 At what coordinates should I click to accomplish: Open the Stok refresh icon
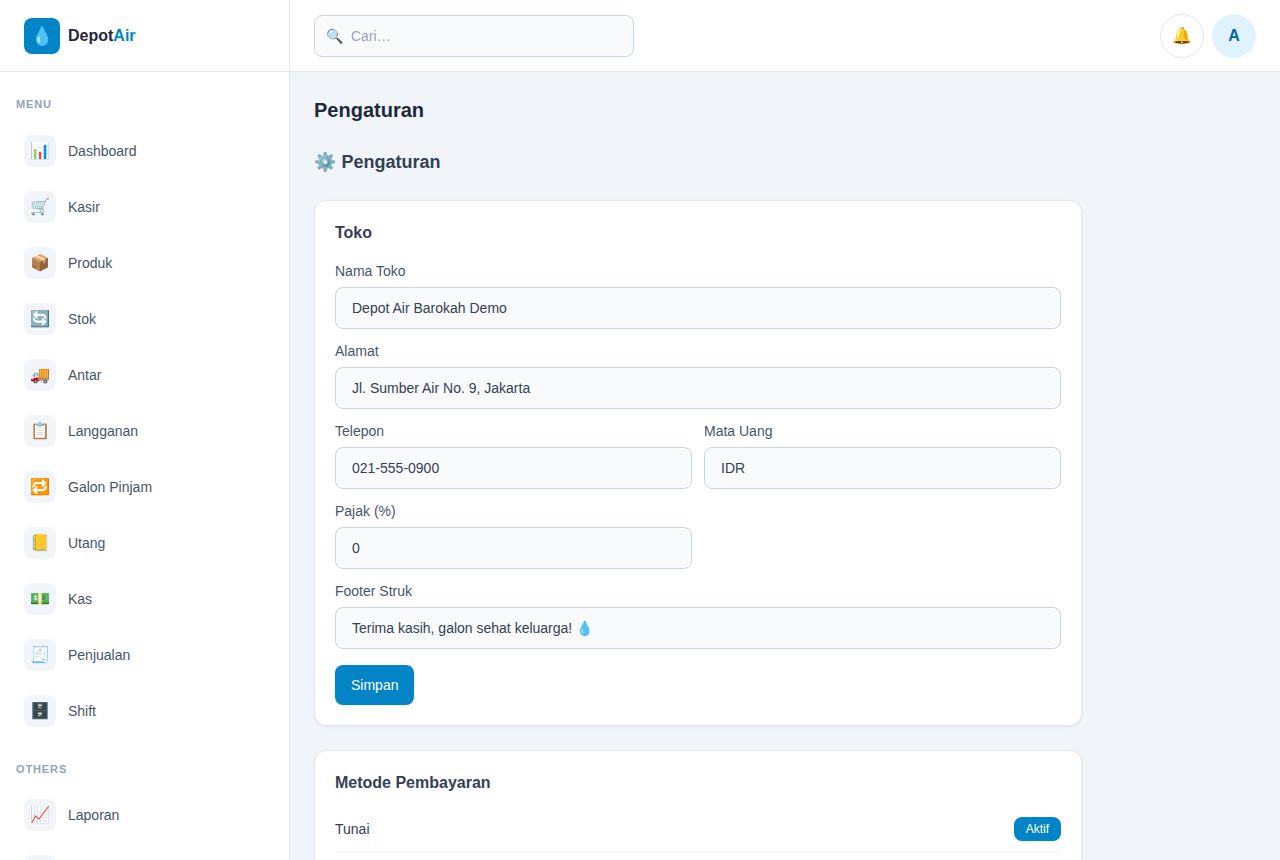(40, 319)
